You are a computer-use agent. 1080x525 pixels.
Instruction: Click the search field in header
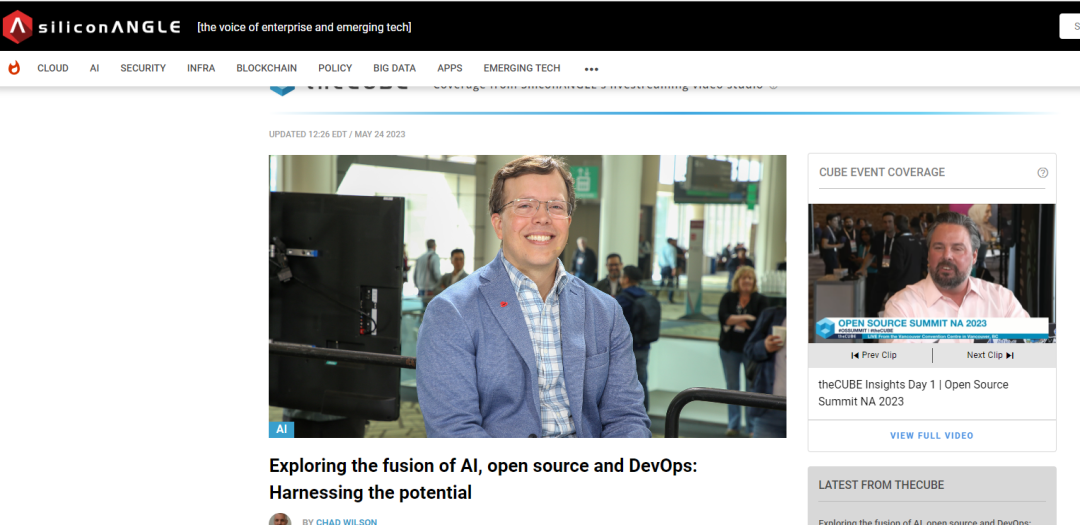coord(1070,27)
